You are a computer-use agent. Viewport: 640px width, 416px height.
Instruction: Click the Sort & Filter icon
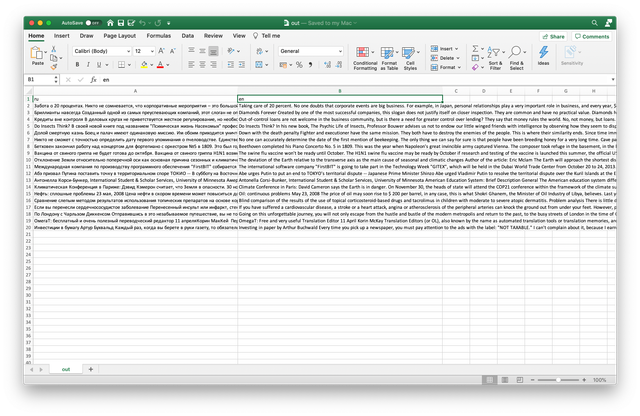pos(494,57)
